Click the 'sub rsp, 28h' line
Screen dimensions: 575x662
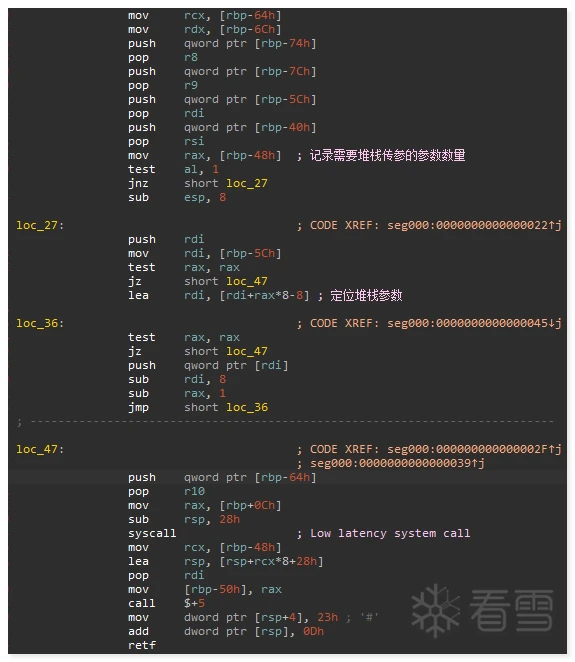184,519
